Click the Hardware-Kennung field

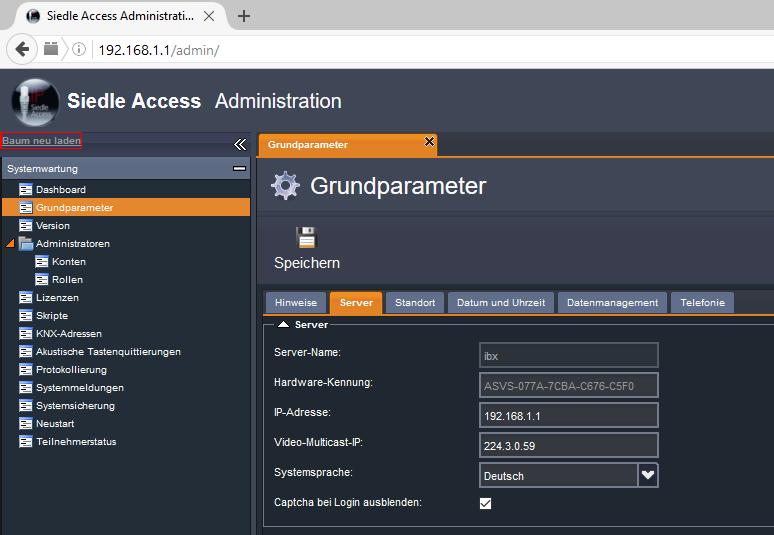[x=569, y=385]
